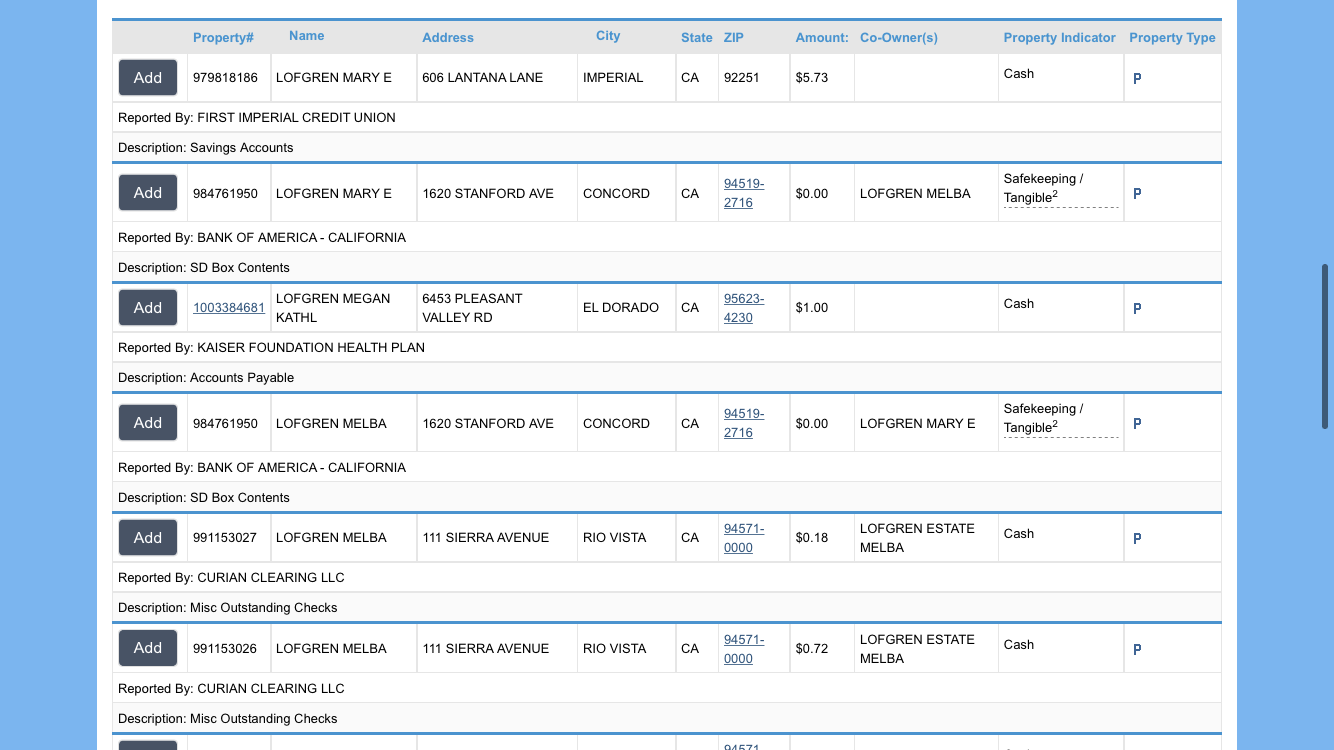Select the amount $1.00
The image size is (1334, 750).
point(812,308)
